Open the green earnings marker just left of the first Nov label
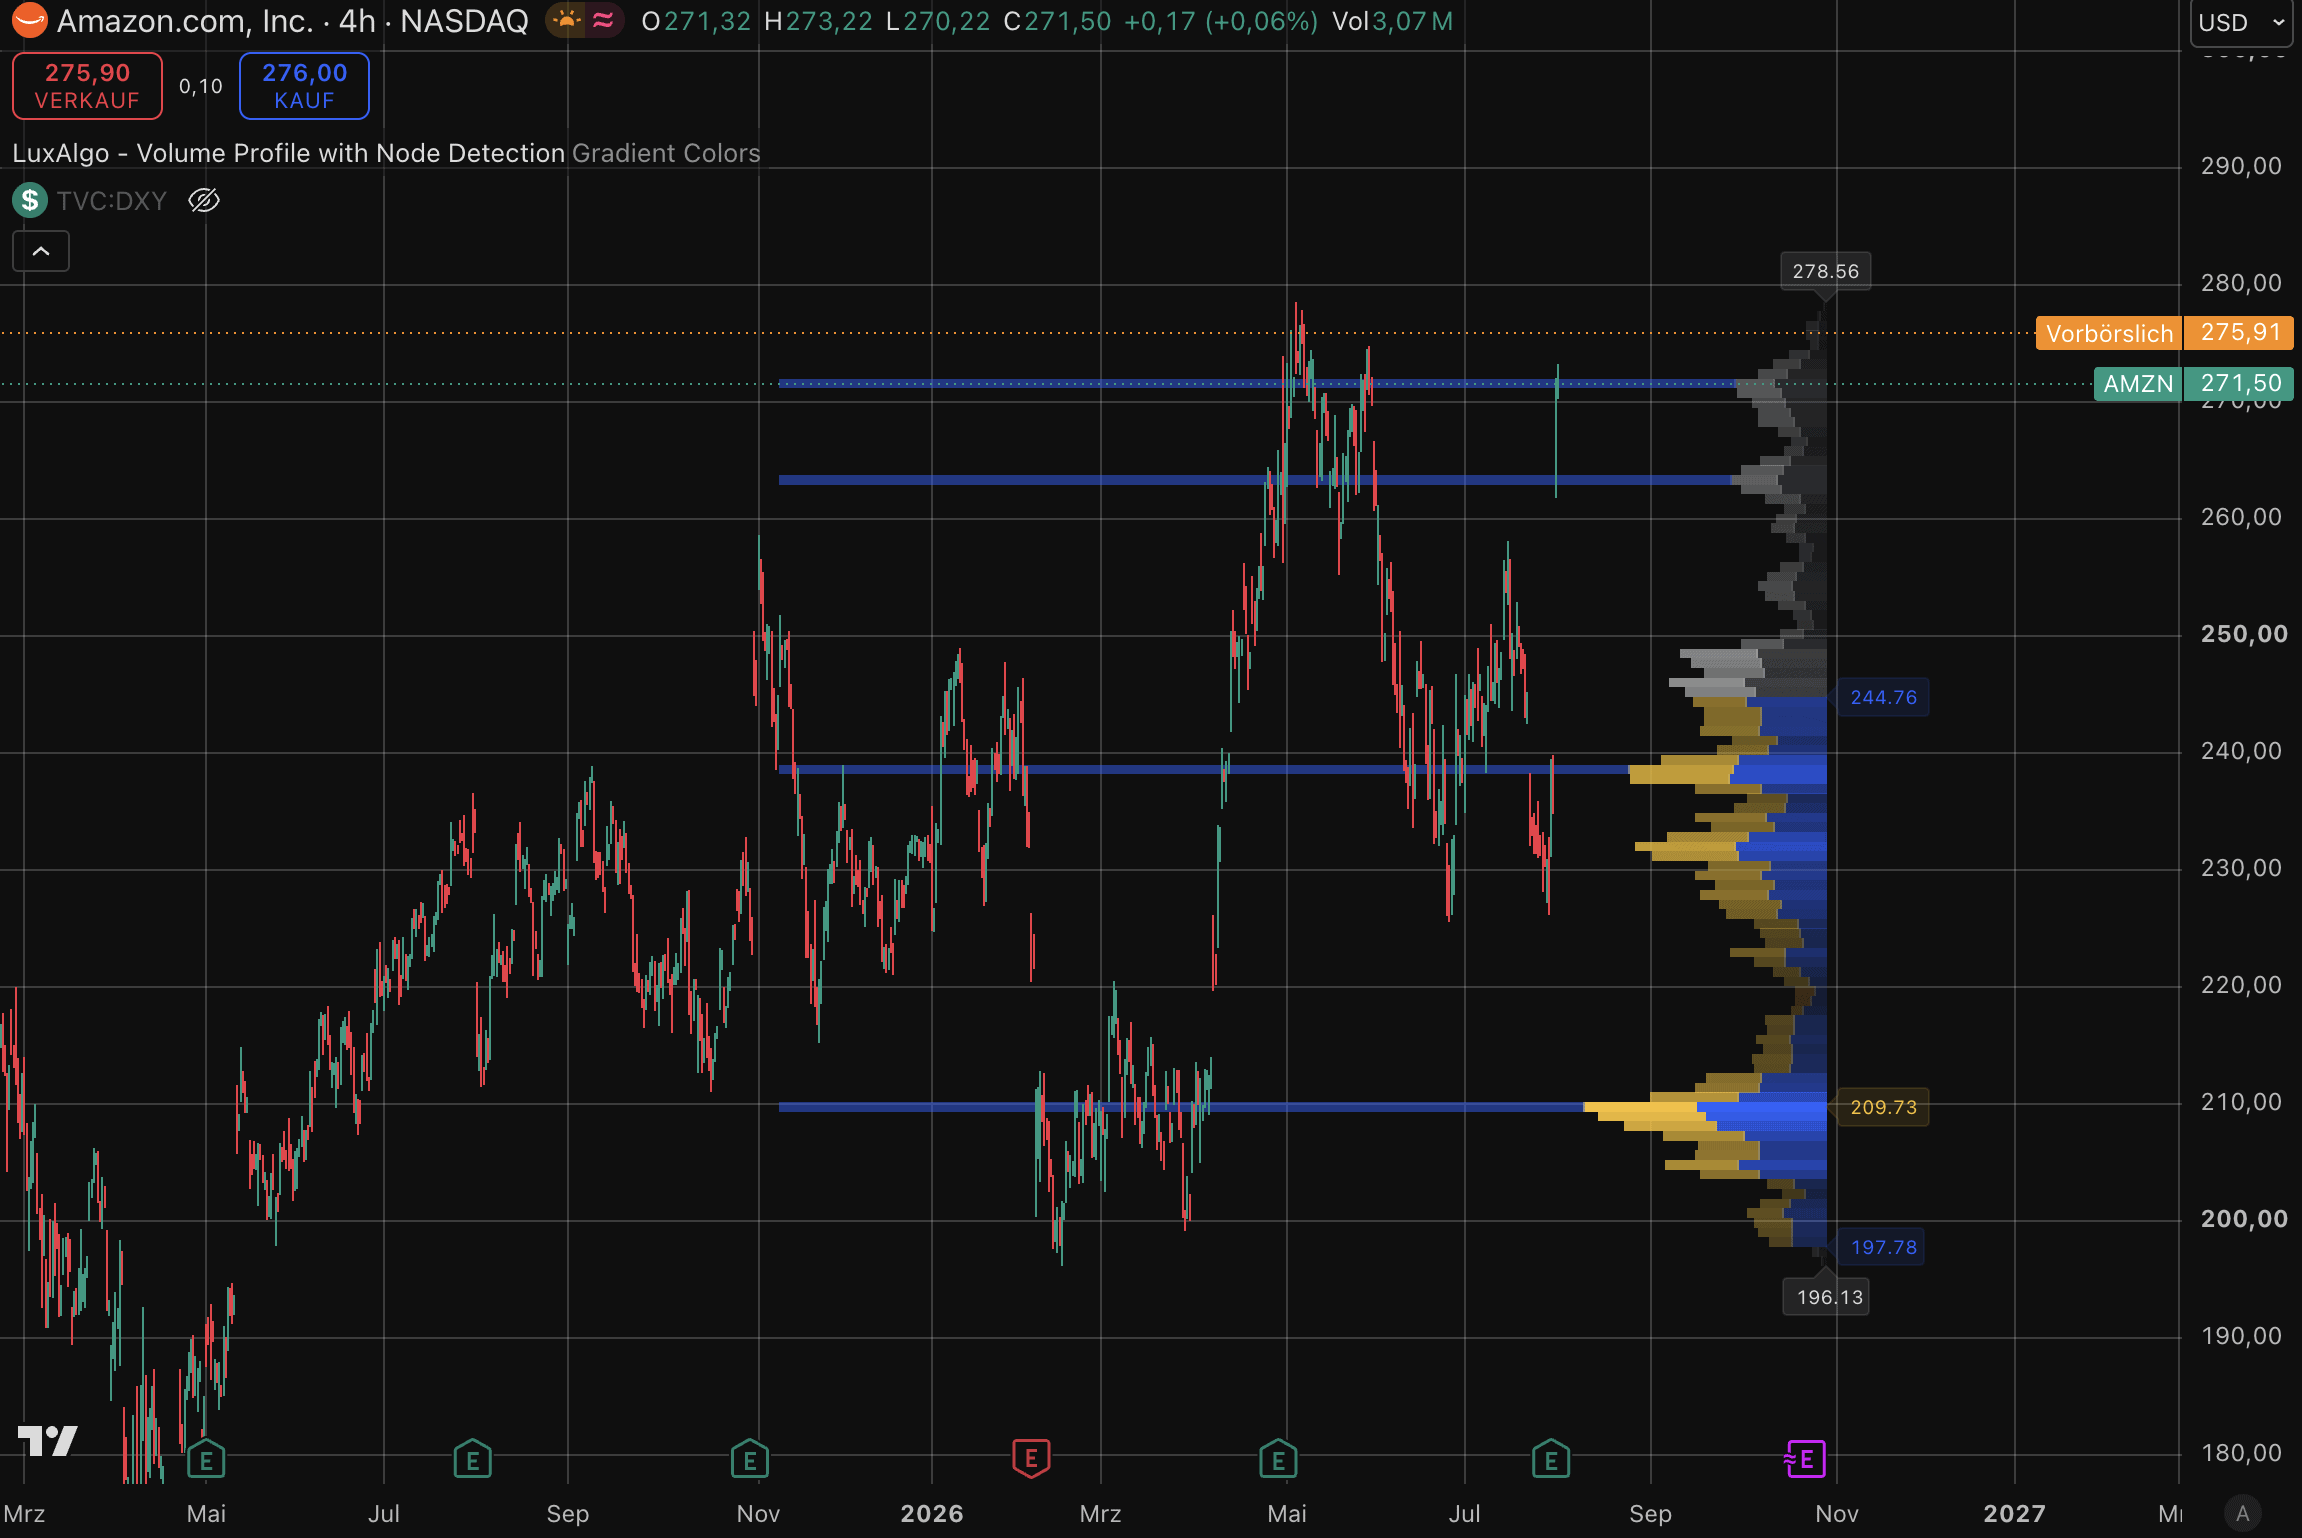The height and width of the screenshot is (1538, 2302). click(750, 1459)
